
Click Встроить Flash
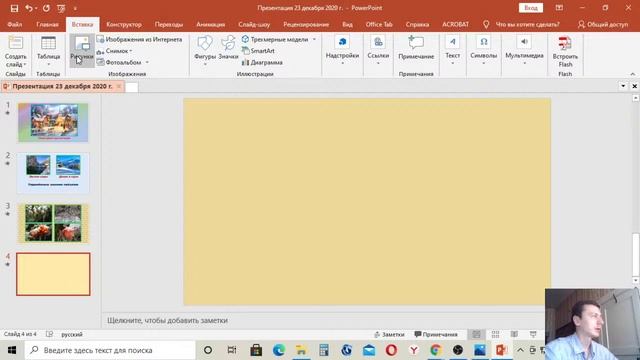pos(565,52)
